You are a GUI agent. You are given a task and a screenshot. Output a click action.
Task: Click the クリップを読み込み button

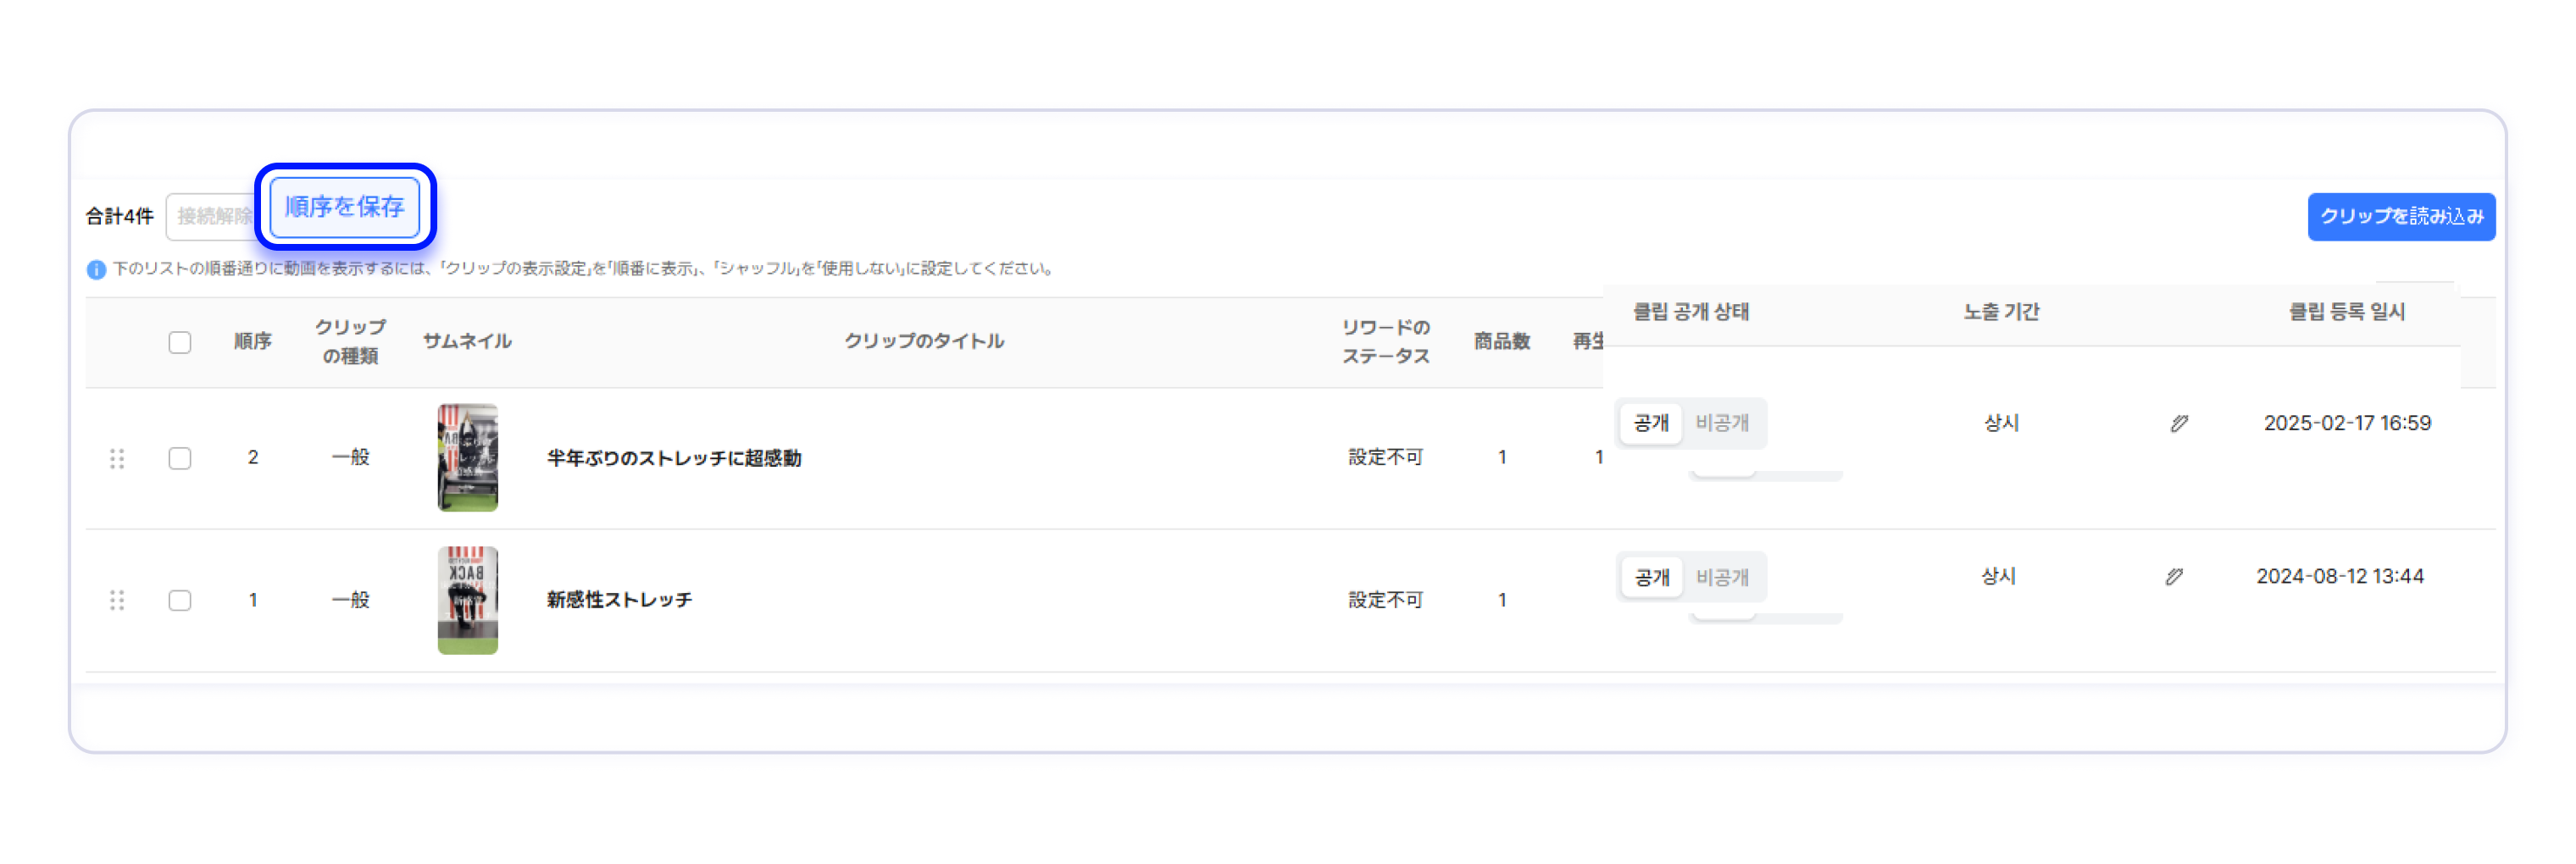(2401, 217)
